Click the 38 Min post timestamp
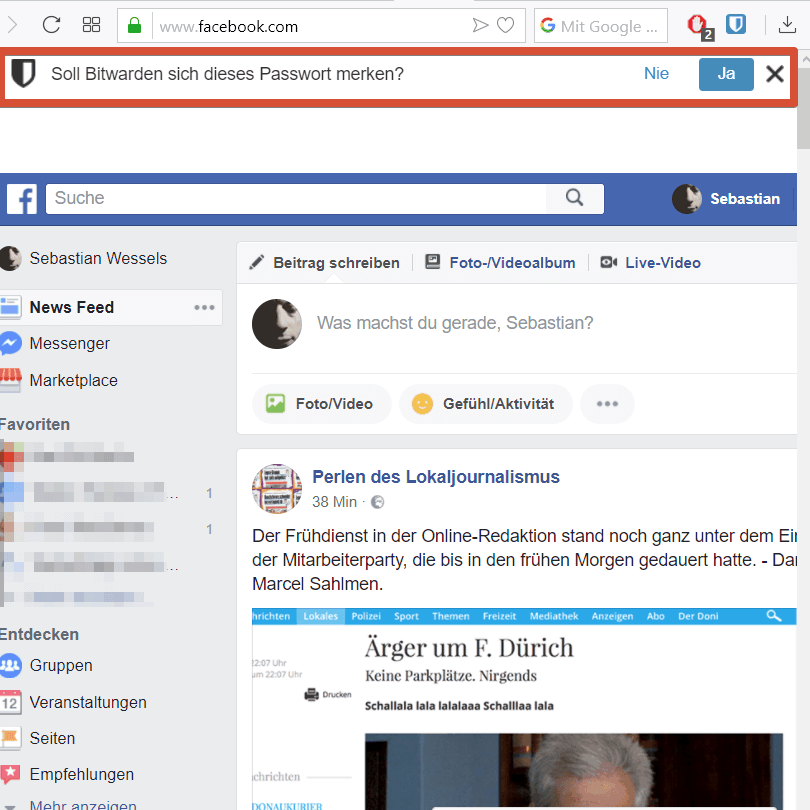 tap(334, 502)
